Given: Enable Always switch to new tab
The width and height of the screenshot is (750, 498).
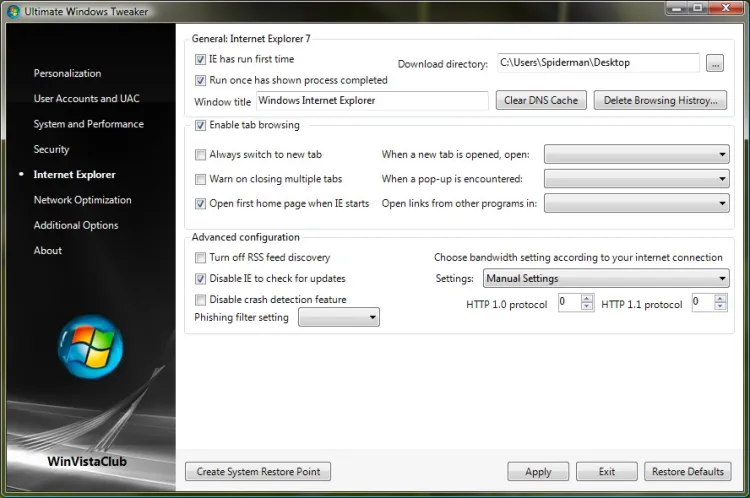Looking at the screenshot, I should (200, 155).
